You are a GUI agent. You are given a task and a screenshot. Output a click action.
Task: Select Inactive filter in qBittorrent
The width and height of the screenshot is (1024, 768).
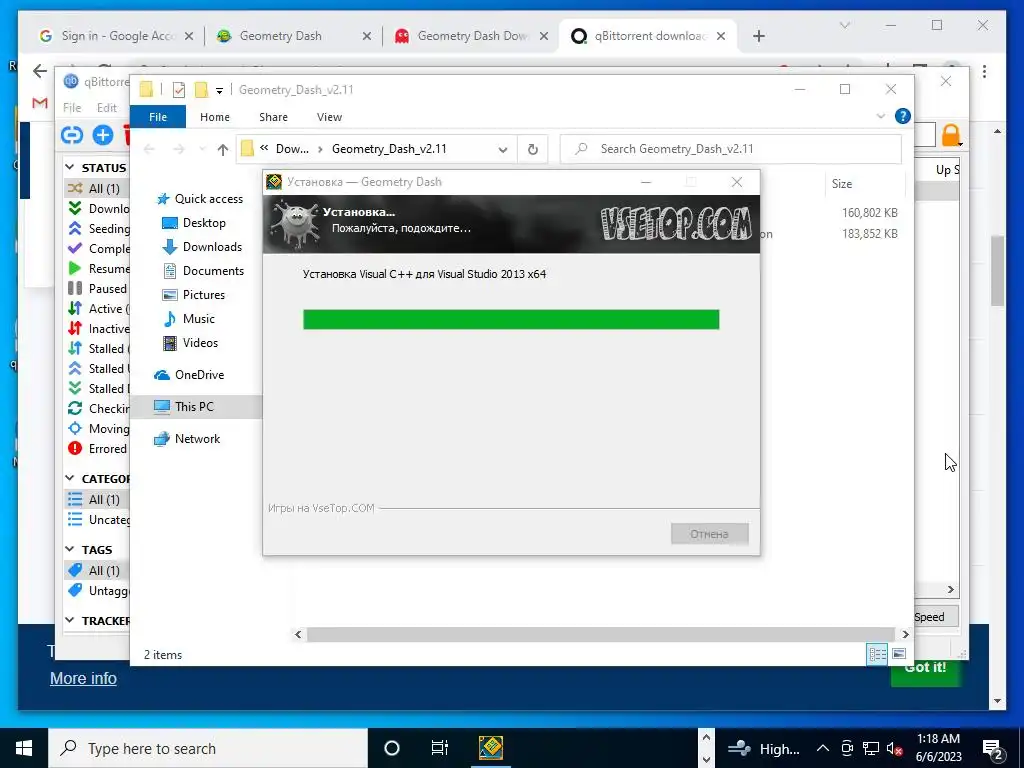98,328
